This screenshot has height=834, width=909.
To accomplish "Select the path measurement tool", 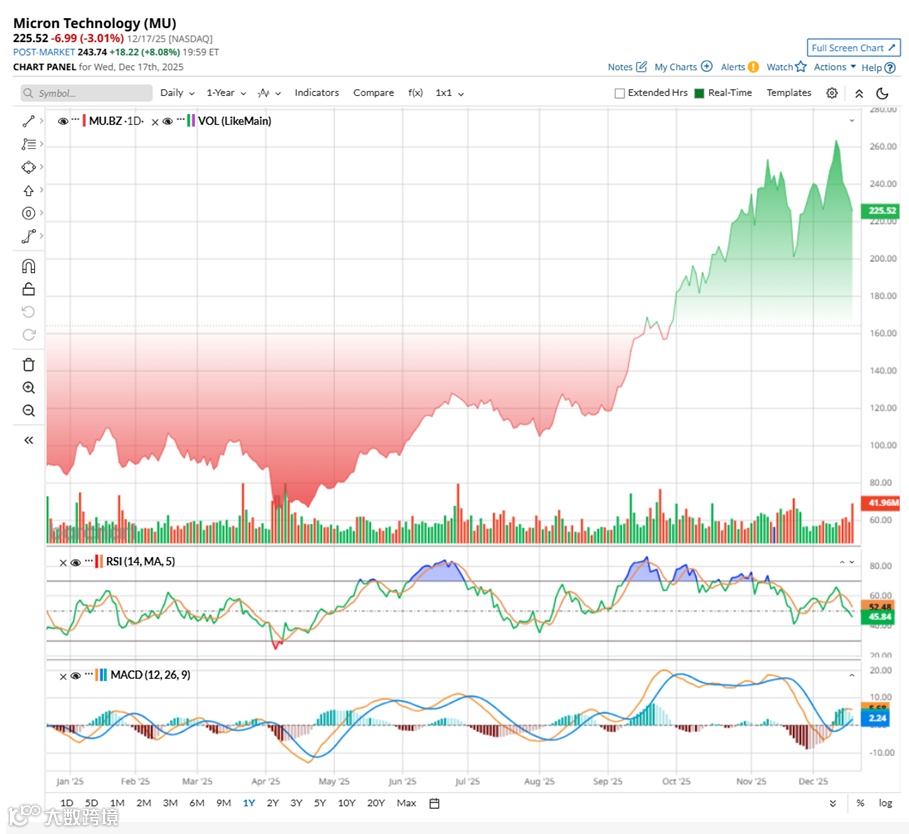I will [28, 236].
